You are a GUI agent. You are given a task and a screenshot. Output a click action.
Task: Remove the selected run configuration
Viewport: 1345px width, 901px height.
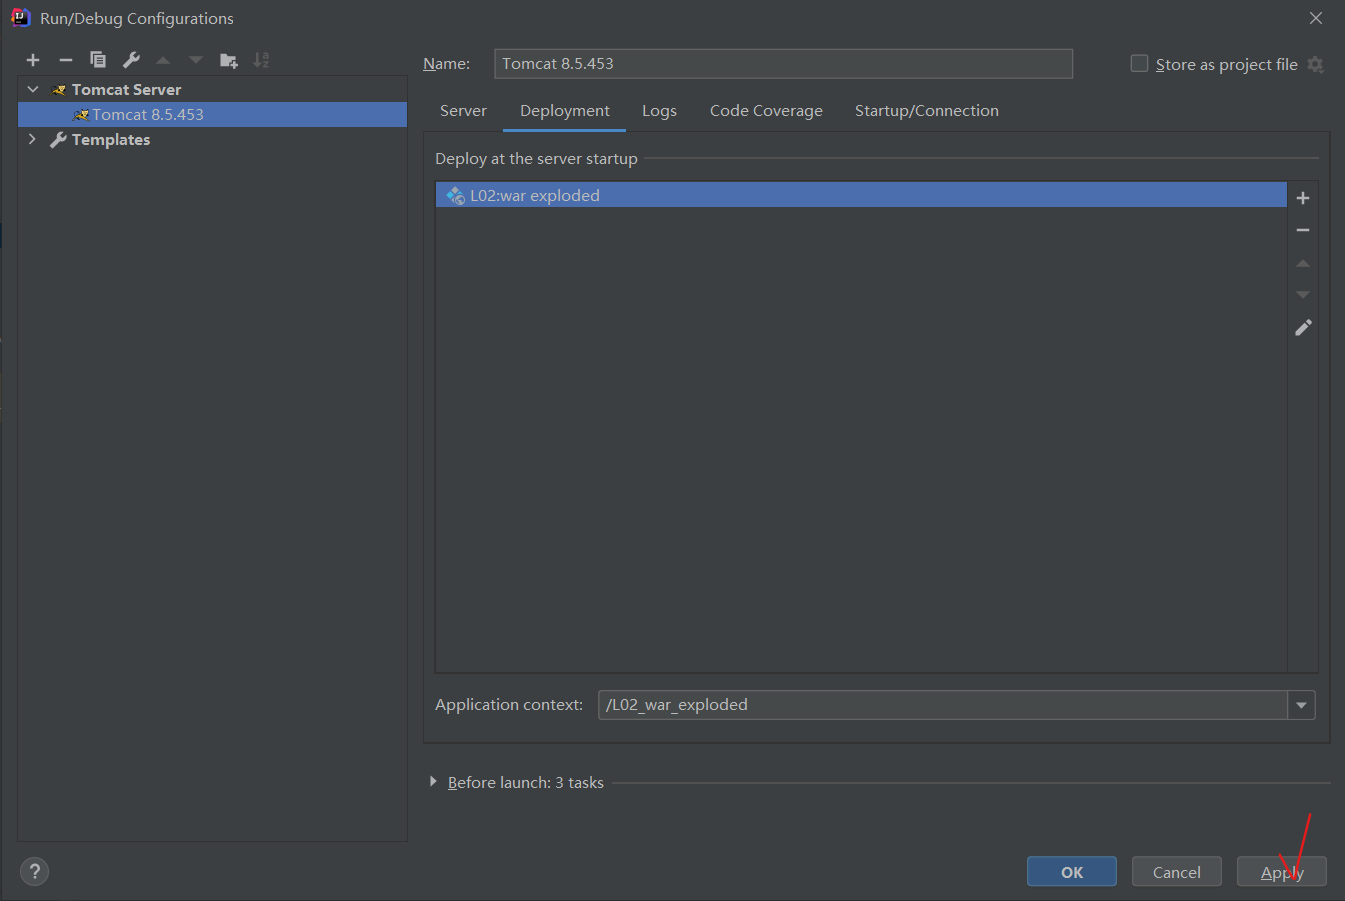click(66, 60)
